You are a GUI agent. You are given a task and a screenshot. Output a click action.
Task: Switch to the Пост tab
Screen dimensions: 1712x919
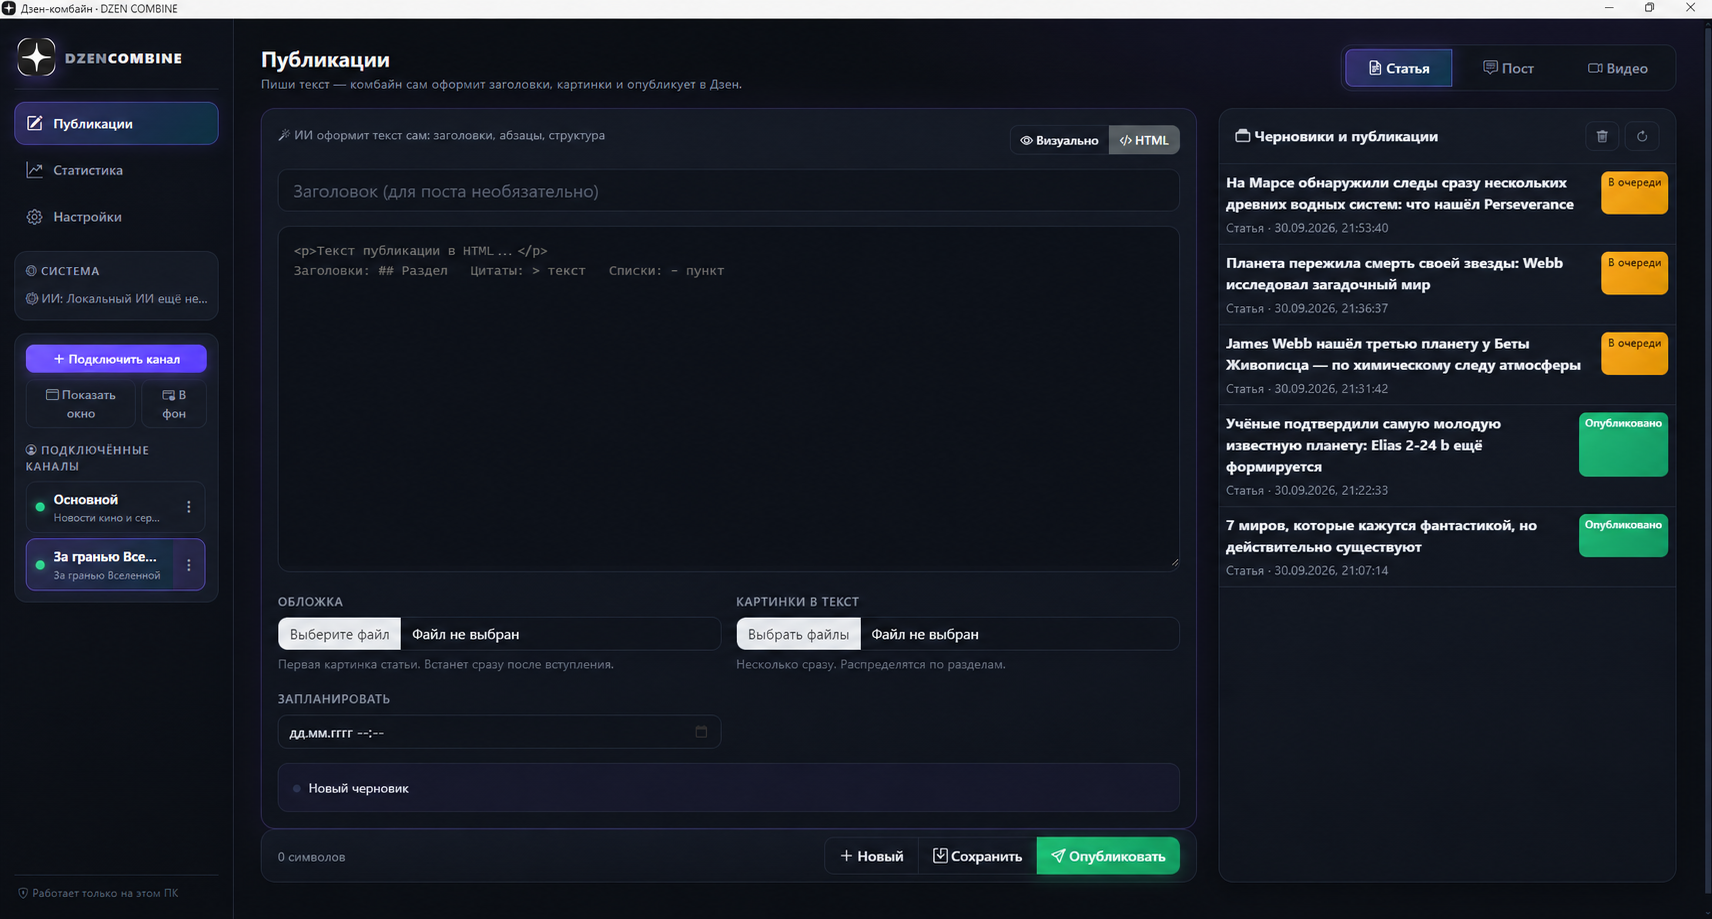tap(1508, 68)
